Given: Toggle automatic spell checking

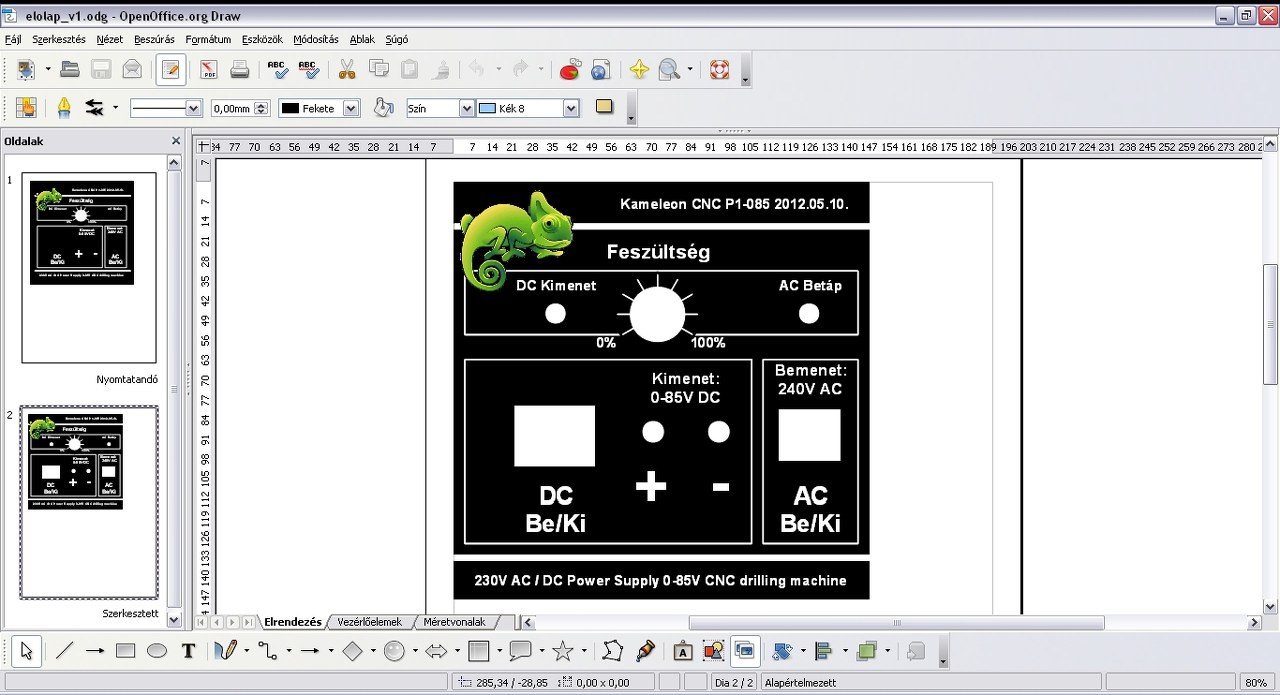Looking at the screenshot, I should 309,70.
